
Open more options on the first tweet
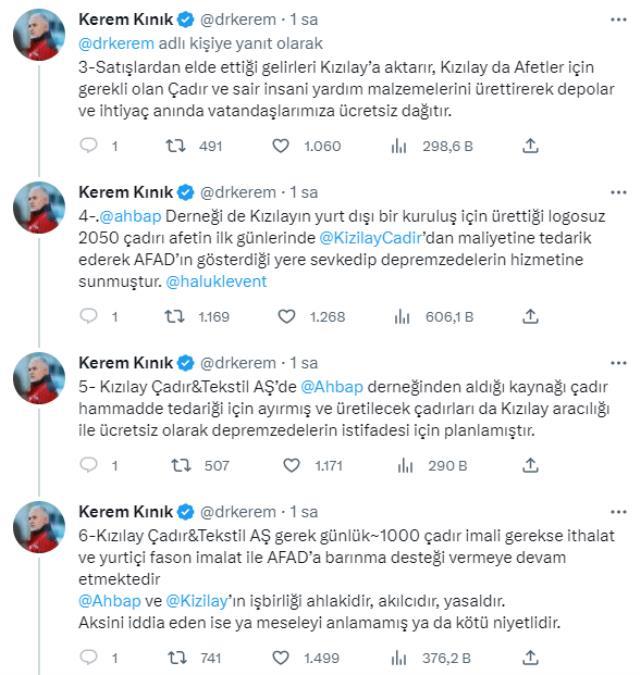coord(618,20)
